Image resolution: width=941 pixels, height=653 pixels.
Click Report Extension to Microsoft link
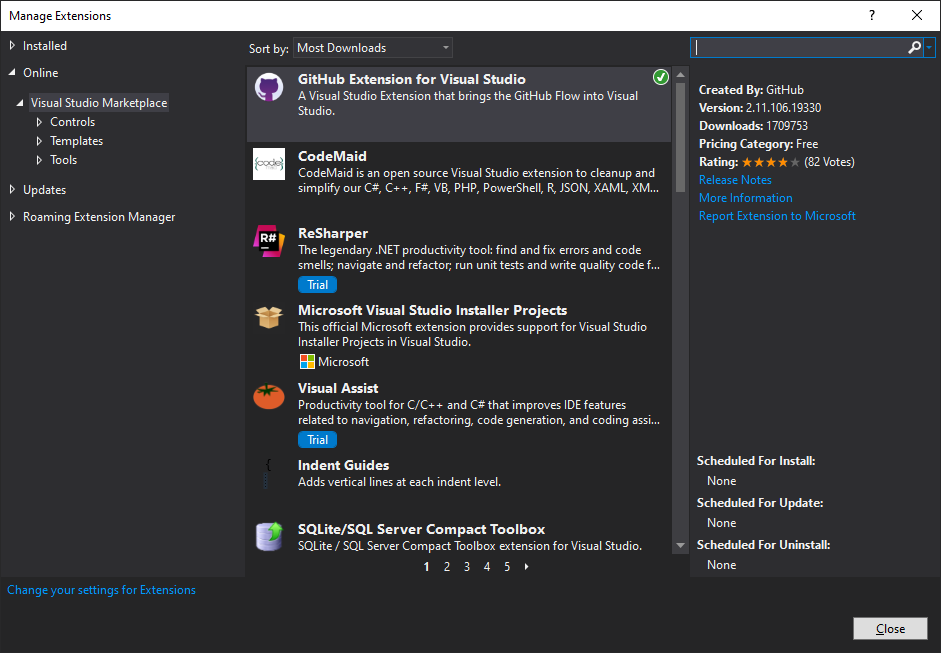click(x=777, y=216)
